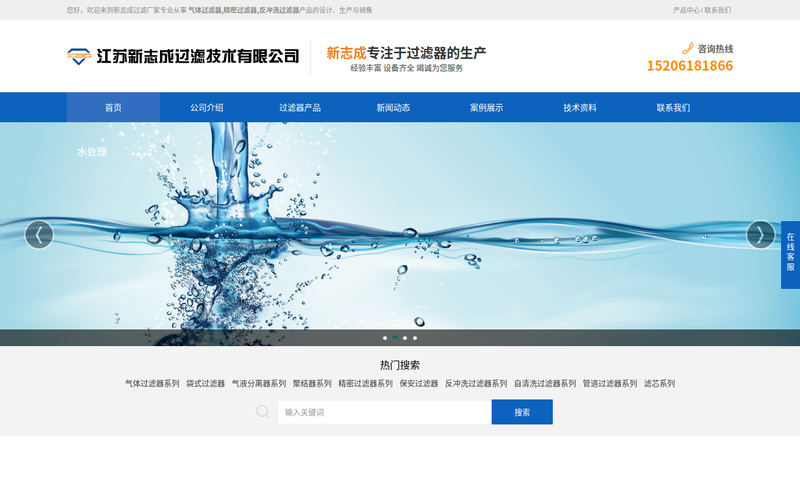
Task: Open the 首页 navigation tab
Action: coord(113,108)
